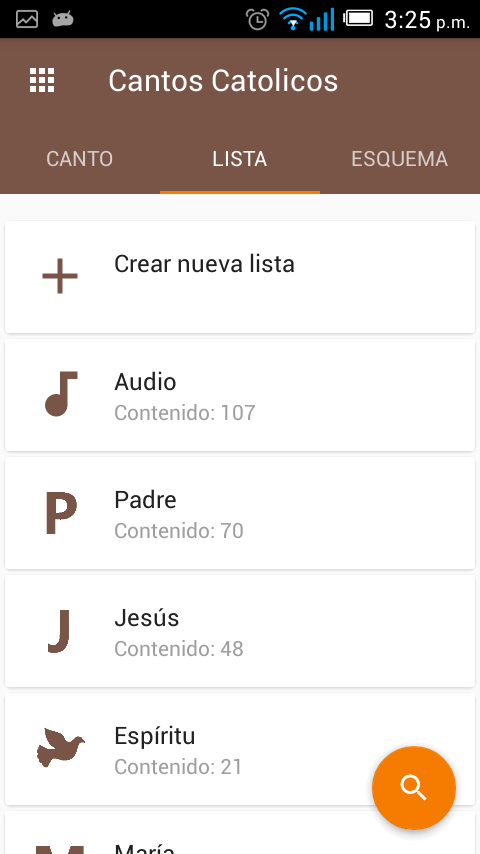Image resolution: width=480 pixels, height=854 pixels.
Task: Switch to the CANTO tab
Action: point(80,159)
